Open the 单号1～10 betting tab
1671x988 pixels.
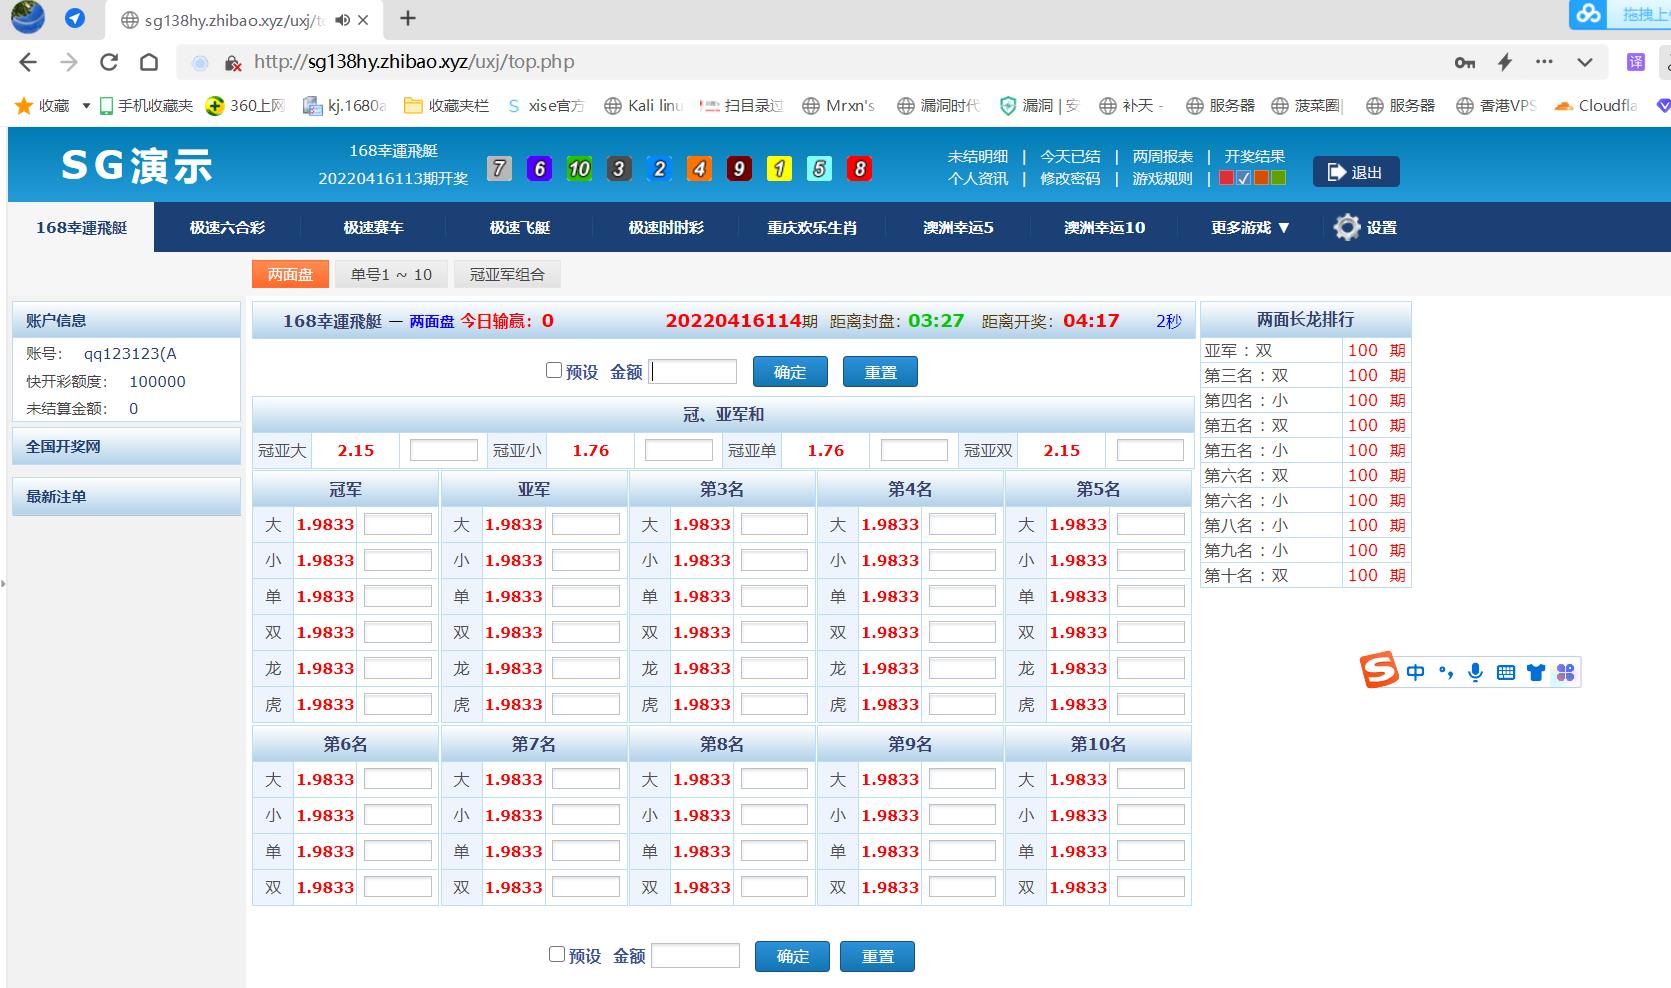point(390,274)
